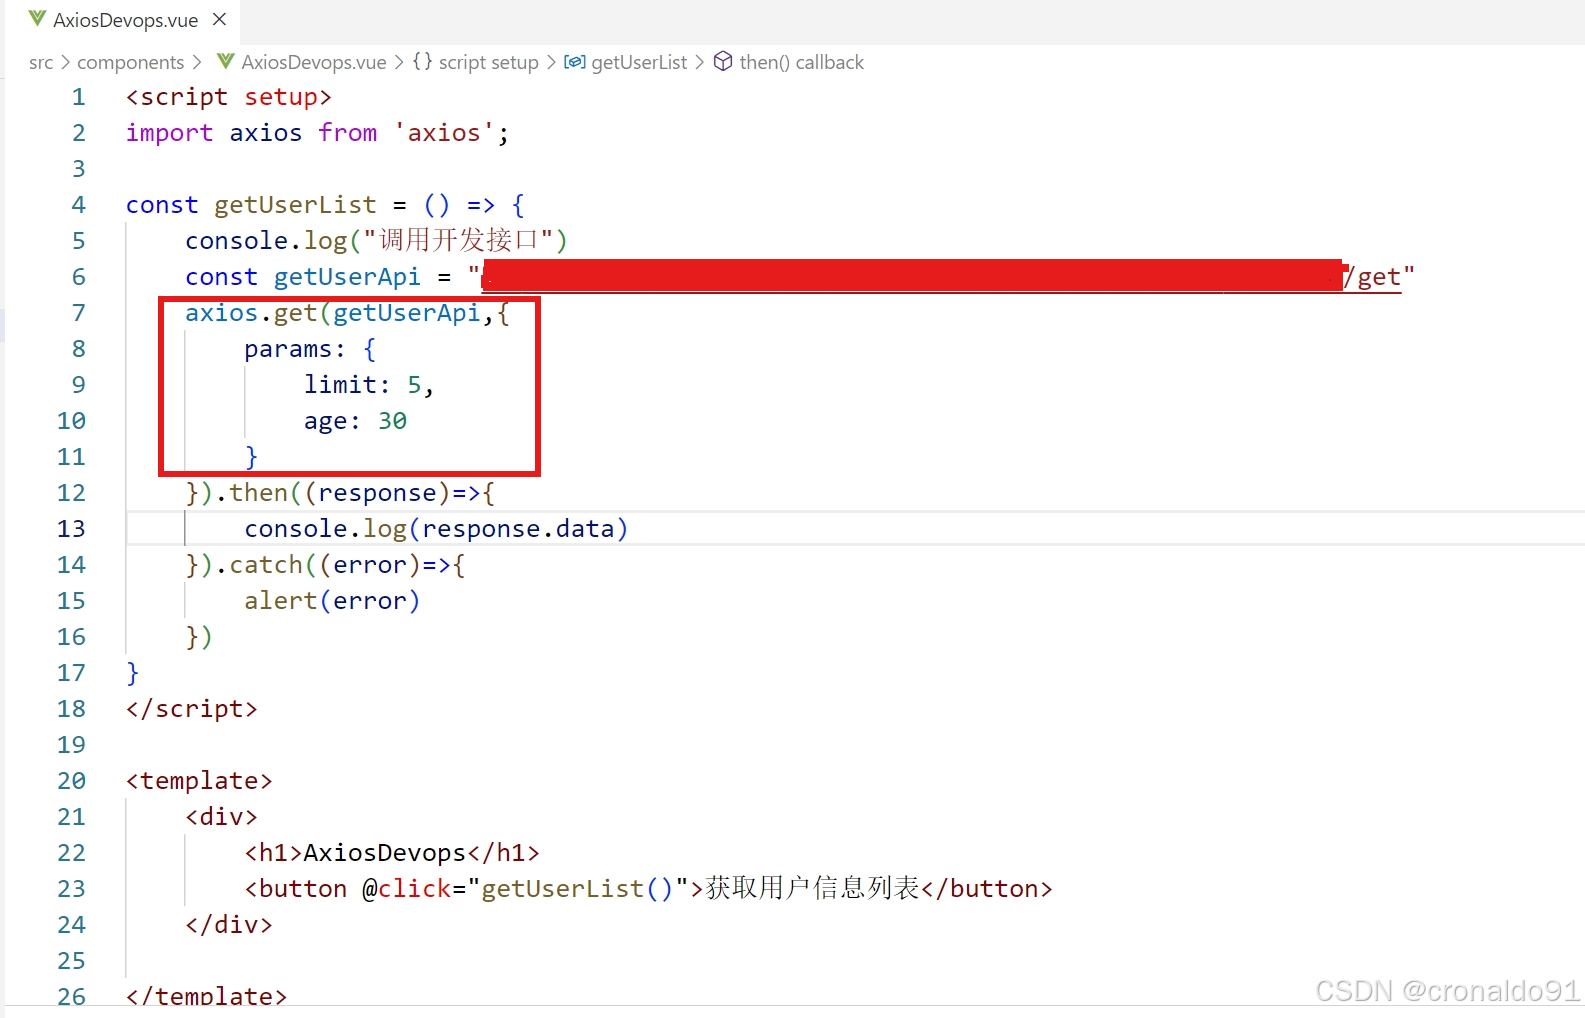Viewport: 1585px width, 1018px height.
Task: Click '.then((response)=>{' on line 12
Action: (x=355, y=493)
